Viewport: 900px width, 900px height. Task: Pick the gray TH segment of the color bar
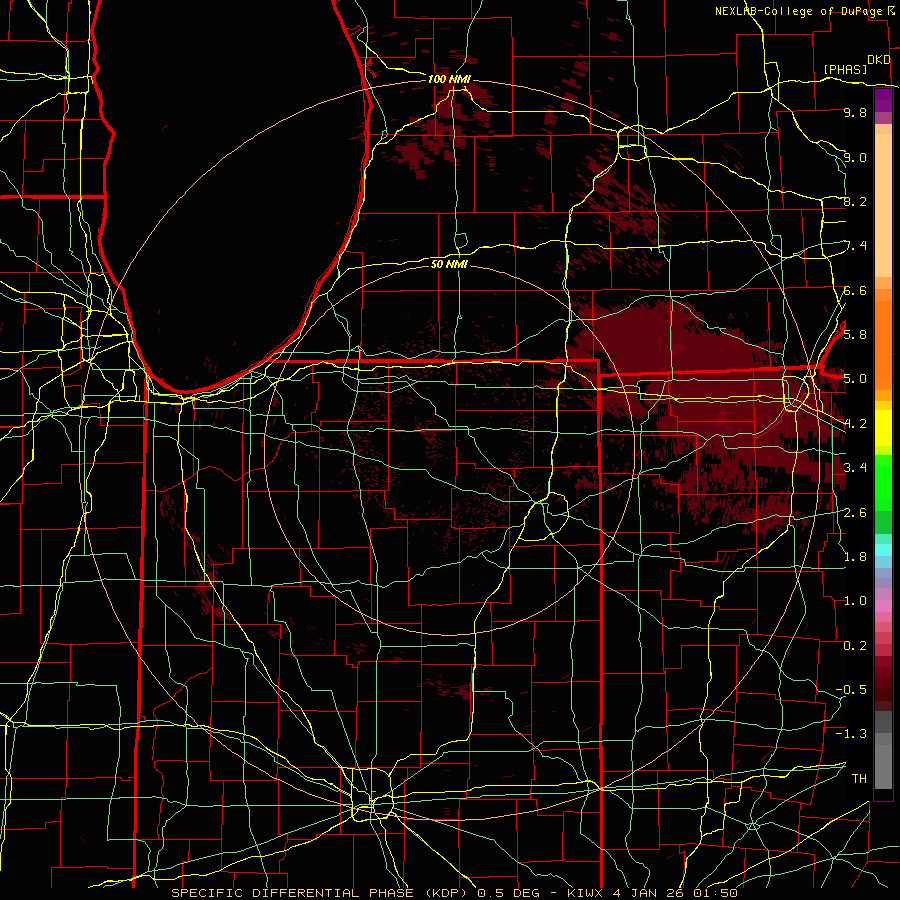click(x=883, y=766)
